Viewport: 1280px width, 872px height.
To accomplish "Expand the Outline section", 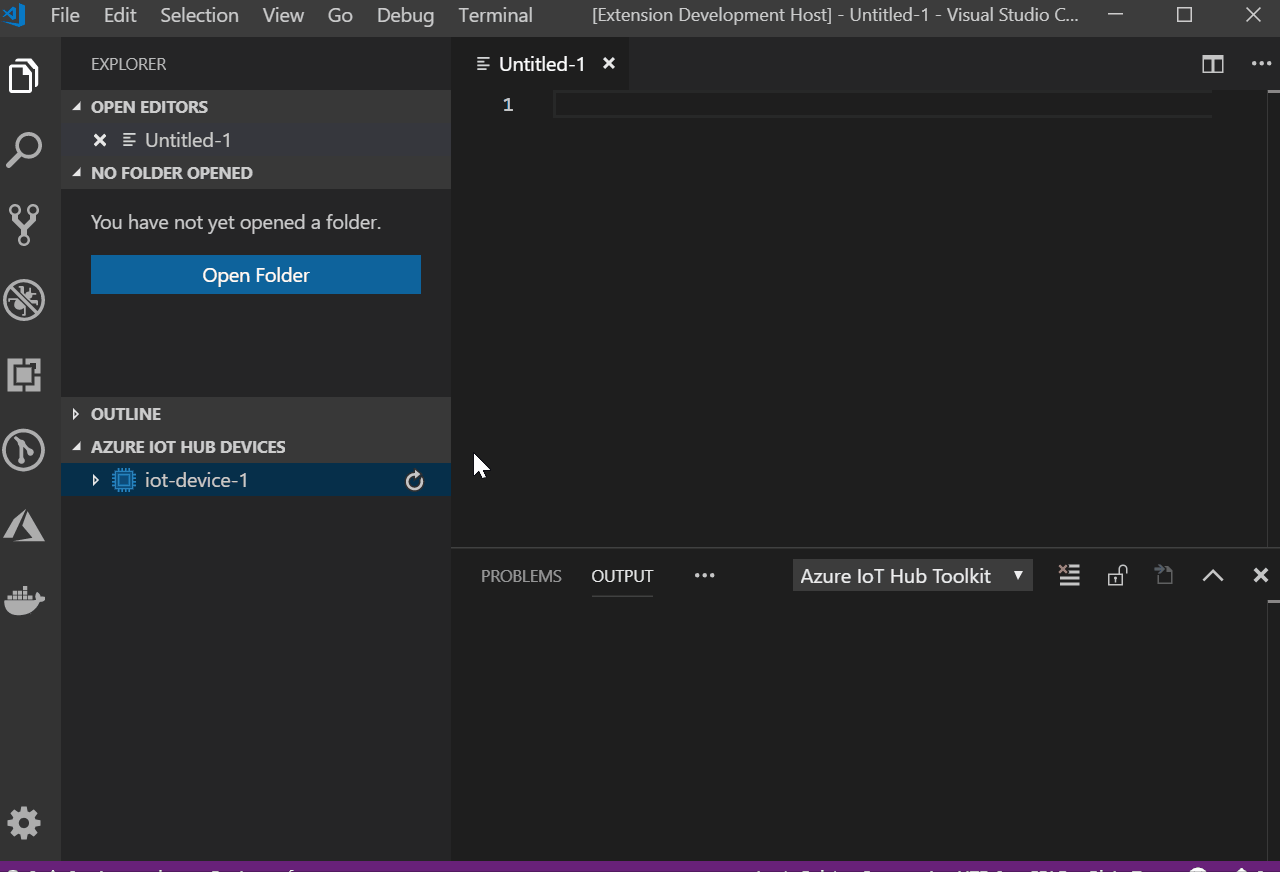I will (x=76, y=414).
